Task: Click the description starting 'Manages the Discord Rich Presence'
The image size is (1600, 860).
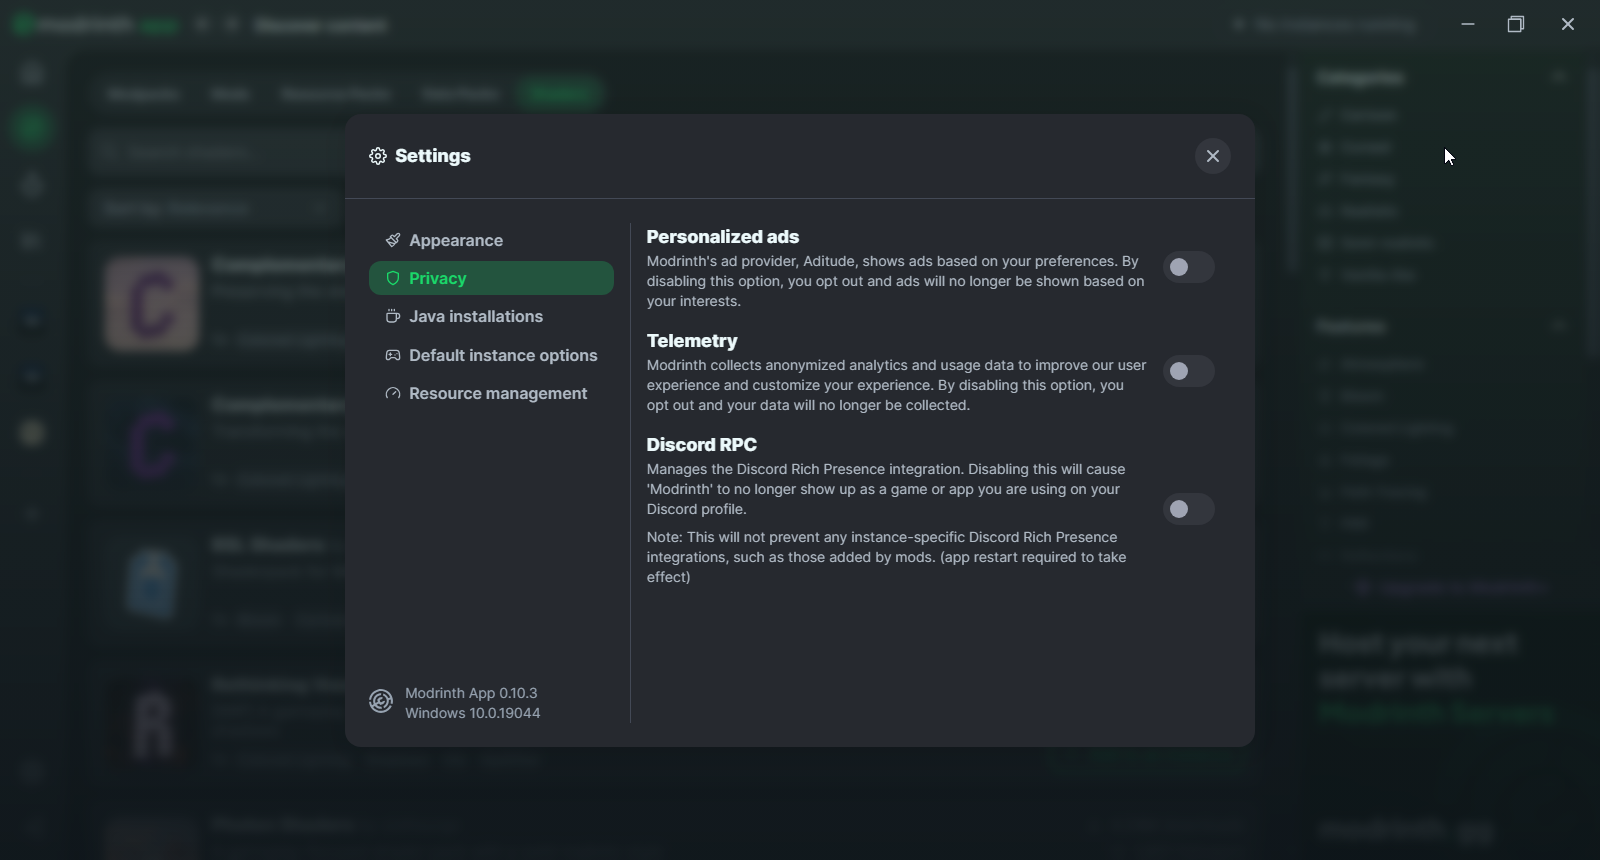Action: [886, 489]
